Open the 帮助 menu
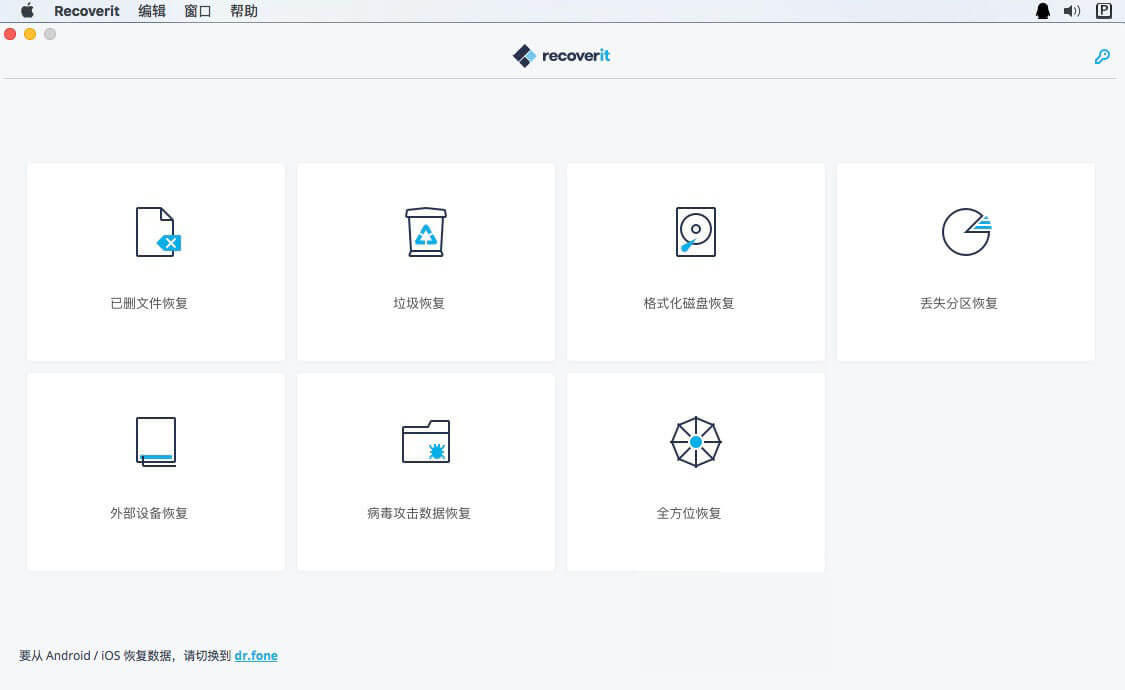 pyautogui.click(x=244, y=11)
